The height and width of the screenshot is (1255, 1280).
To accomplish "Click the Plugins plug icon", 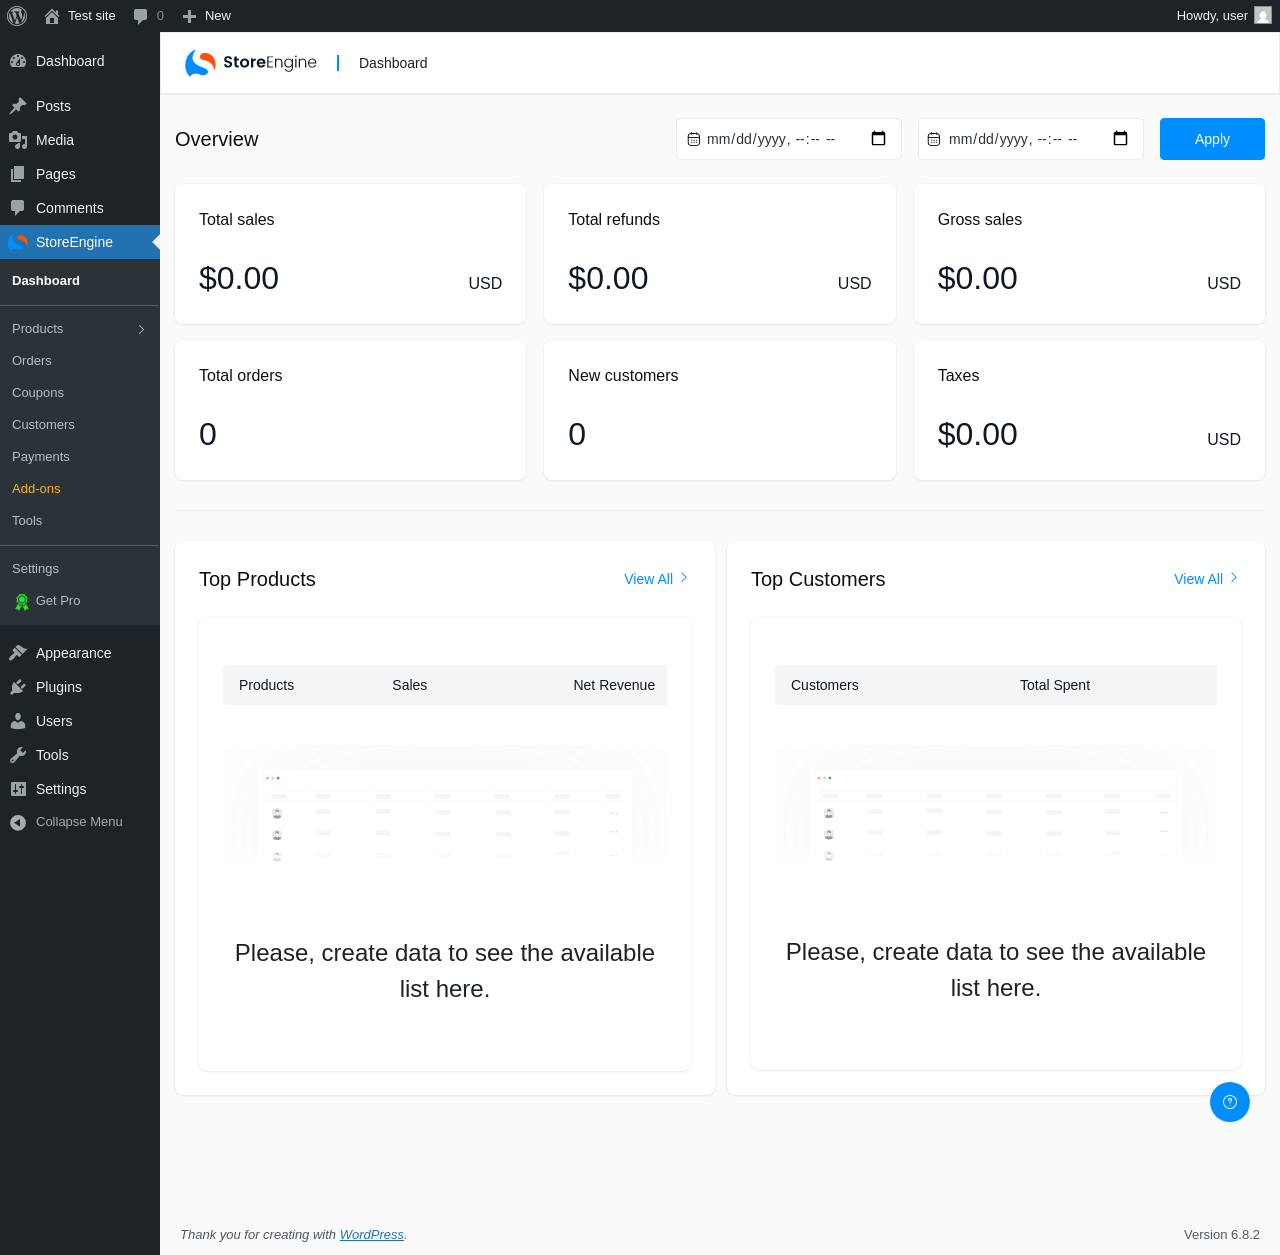I will point(18,687).
